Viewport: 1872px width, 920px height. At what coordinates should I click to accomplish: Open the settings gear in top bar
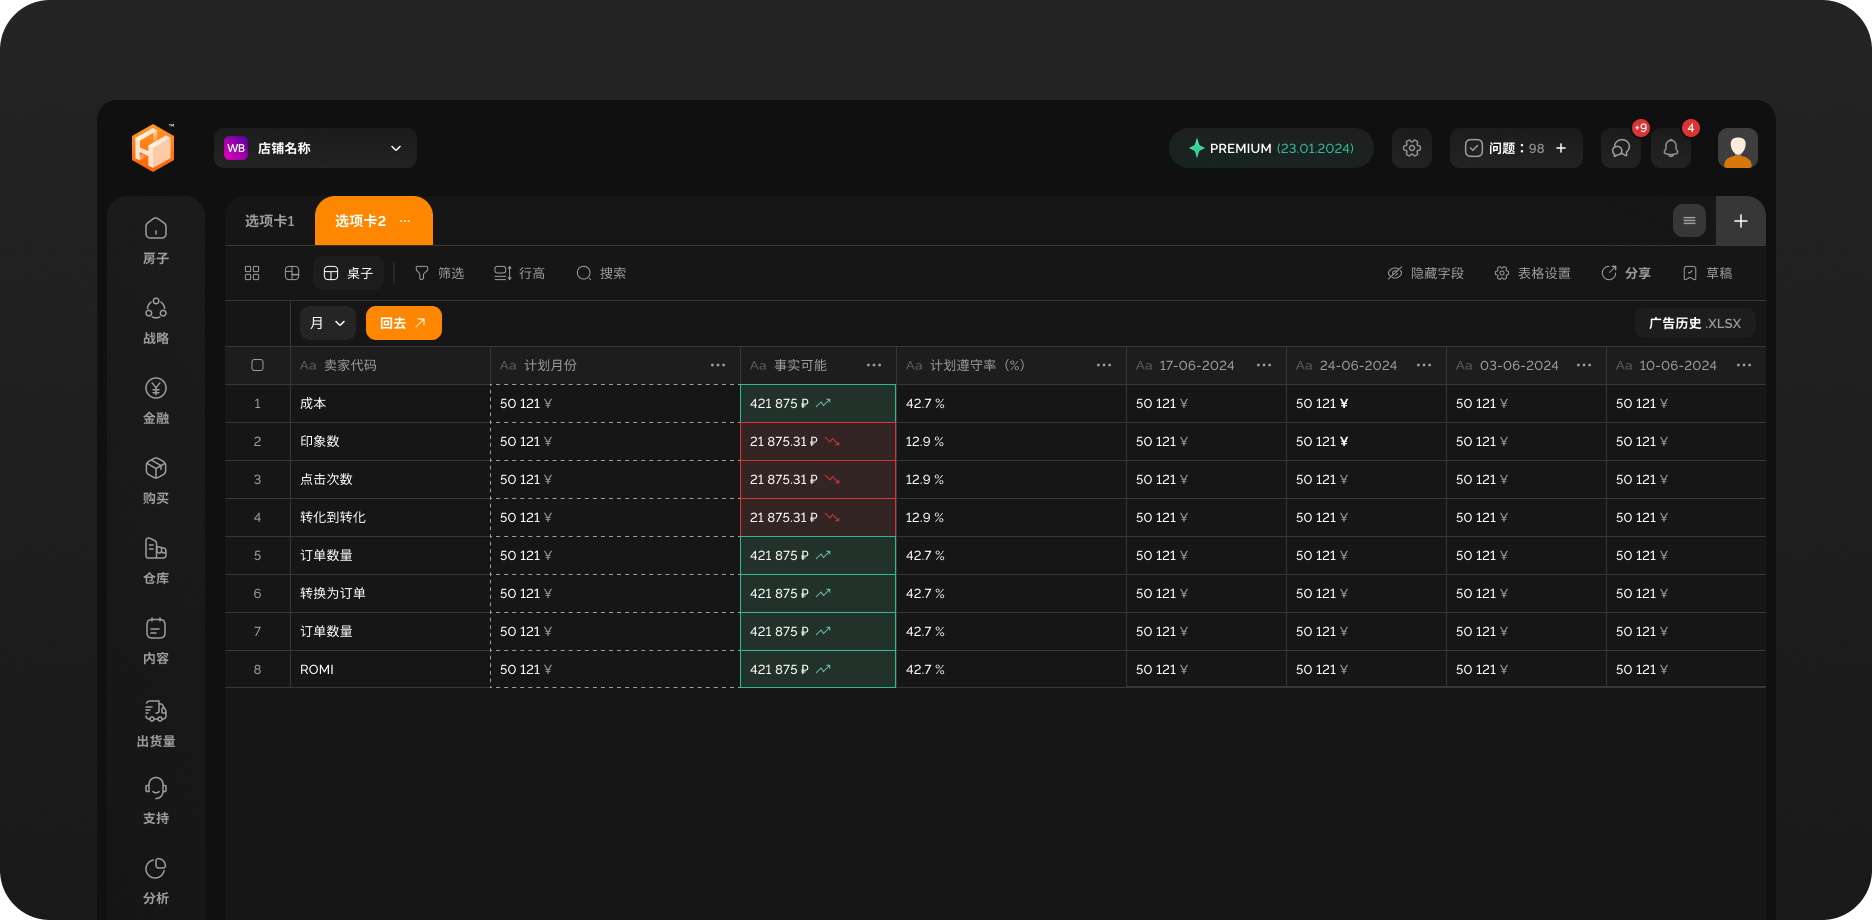tap(1411, 148)
